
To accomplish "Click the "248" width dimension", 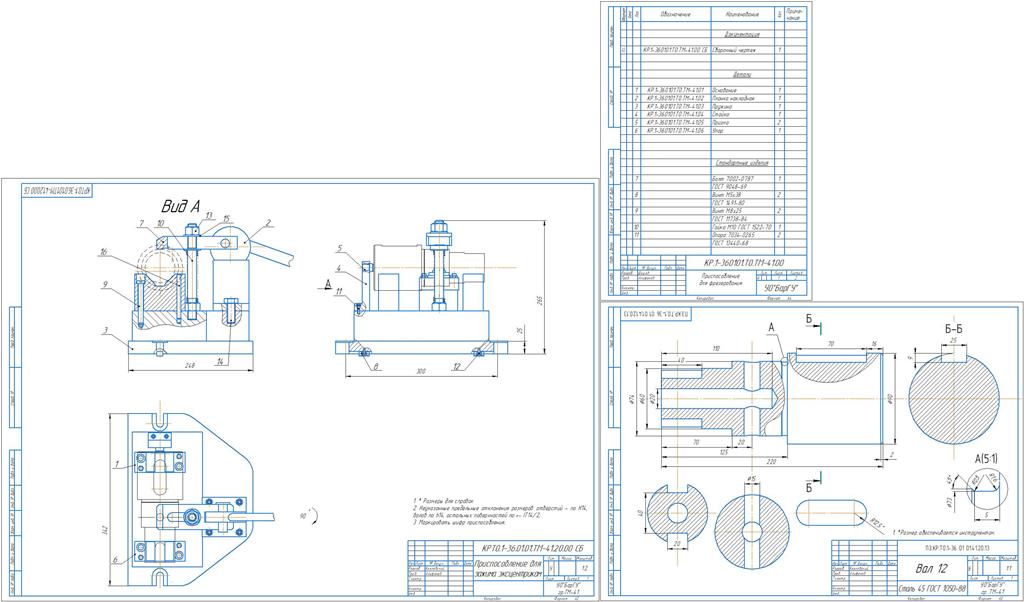I will [189, 366].
